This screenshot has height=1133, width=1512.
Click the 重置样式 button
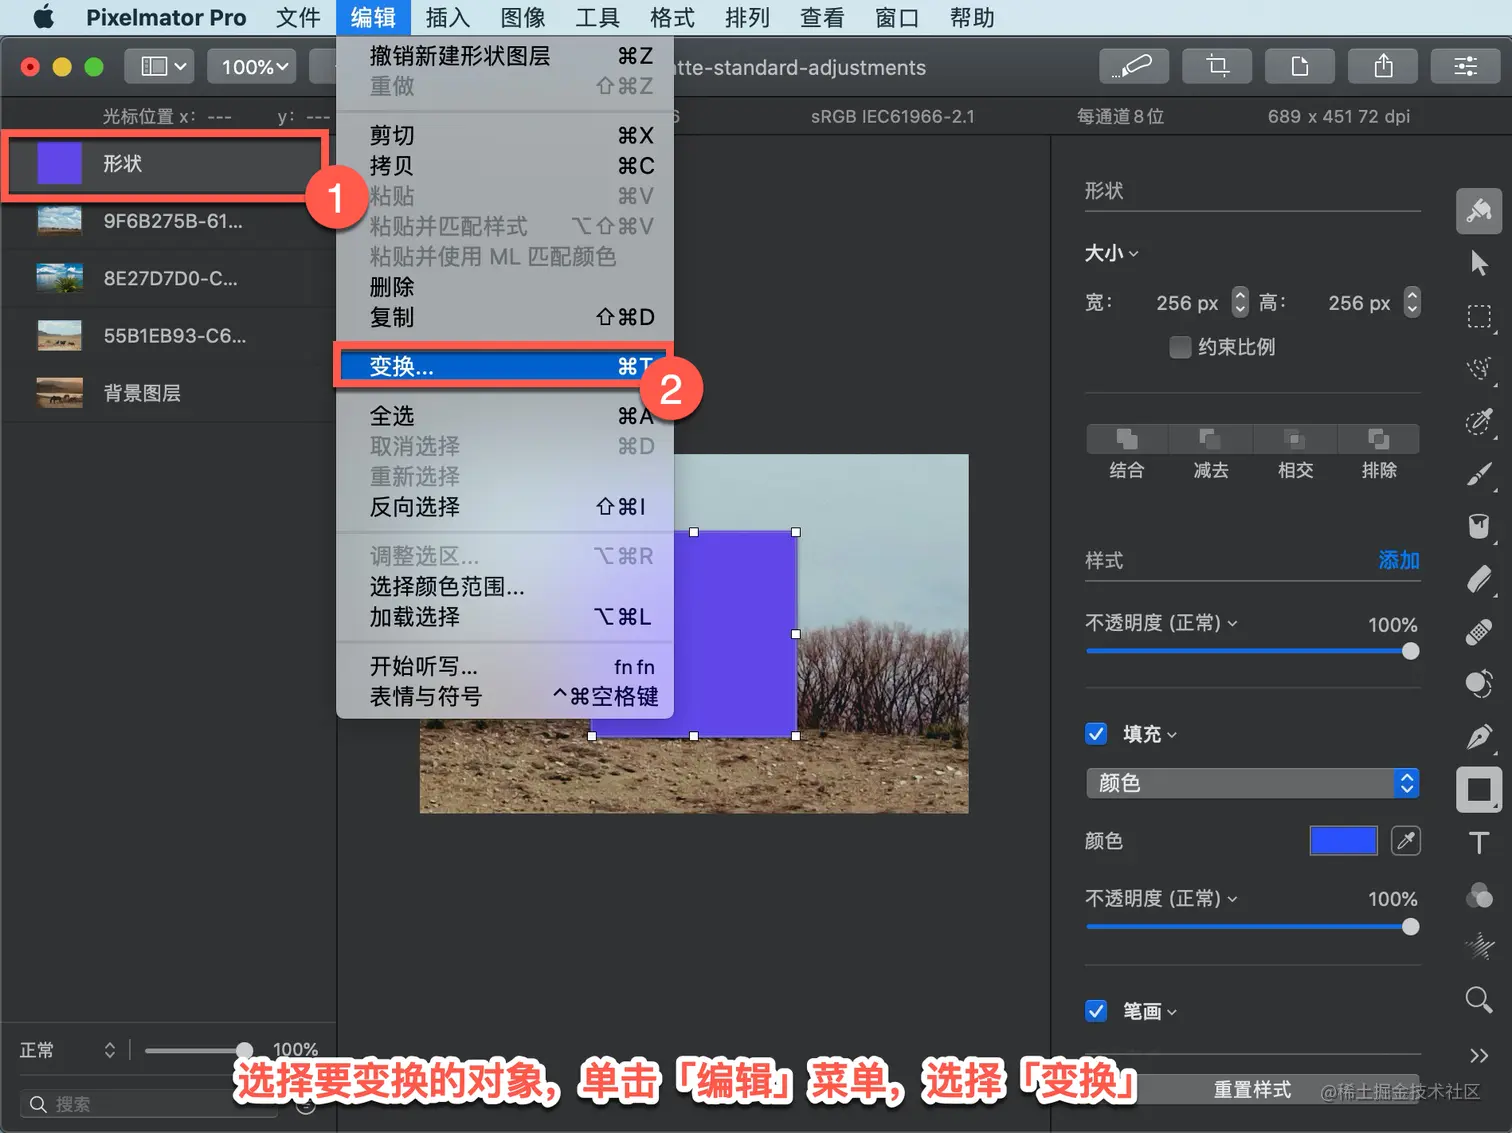point(1252,1089)
